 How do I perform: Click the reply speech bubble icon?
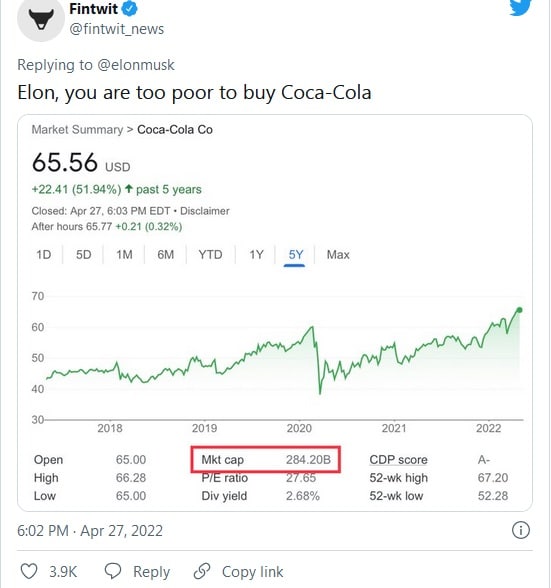click(113, 571)
